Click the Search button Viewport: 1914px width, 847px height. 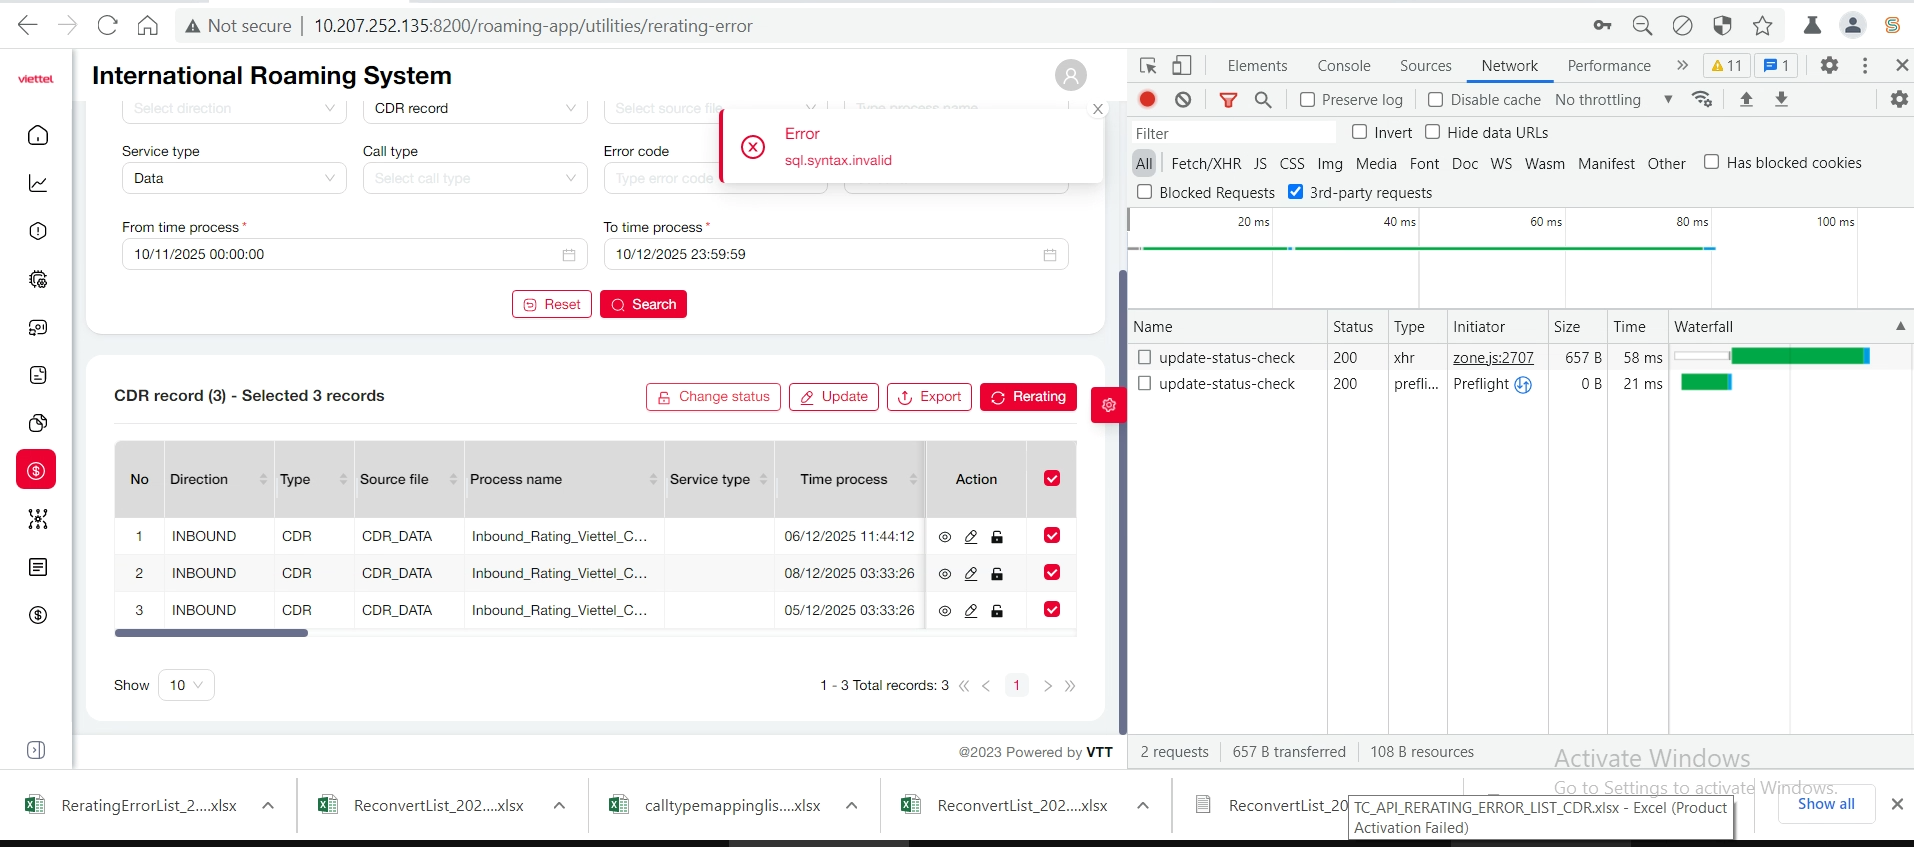643,304
